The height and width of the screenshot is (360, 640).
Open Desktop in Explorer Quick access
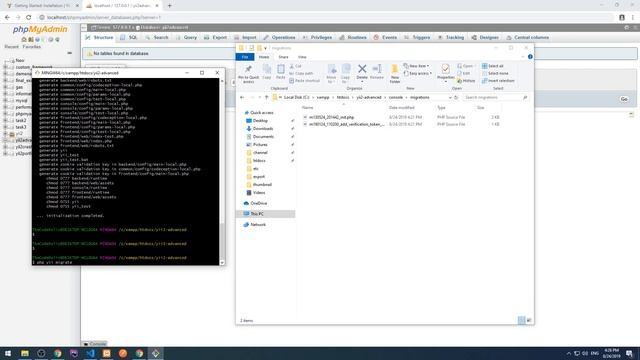tap(260, 121)
